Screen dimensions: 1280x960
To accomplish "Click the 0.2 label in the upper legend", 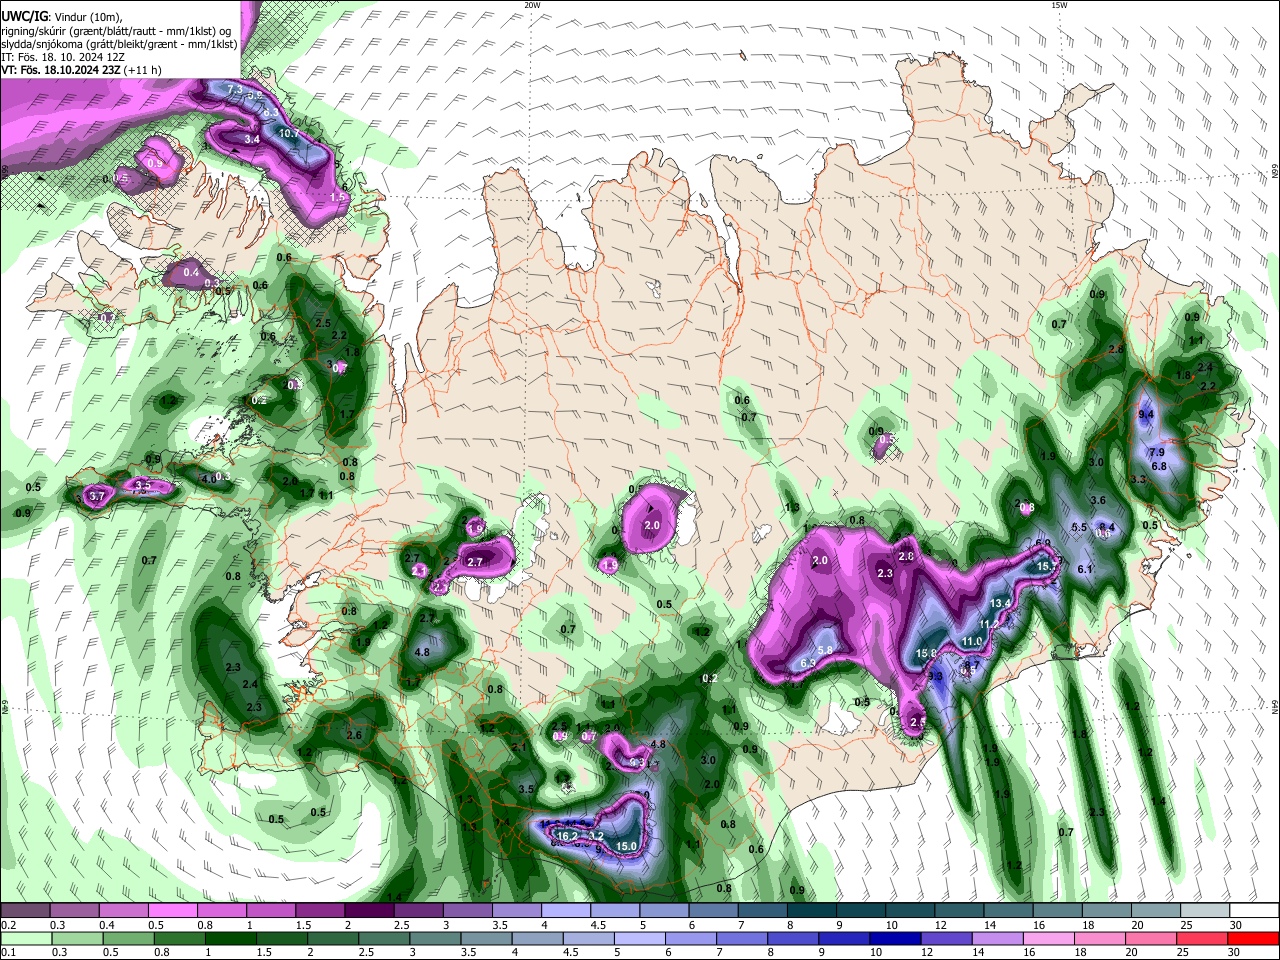I will click(x=9, y=925).
